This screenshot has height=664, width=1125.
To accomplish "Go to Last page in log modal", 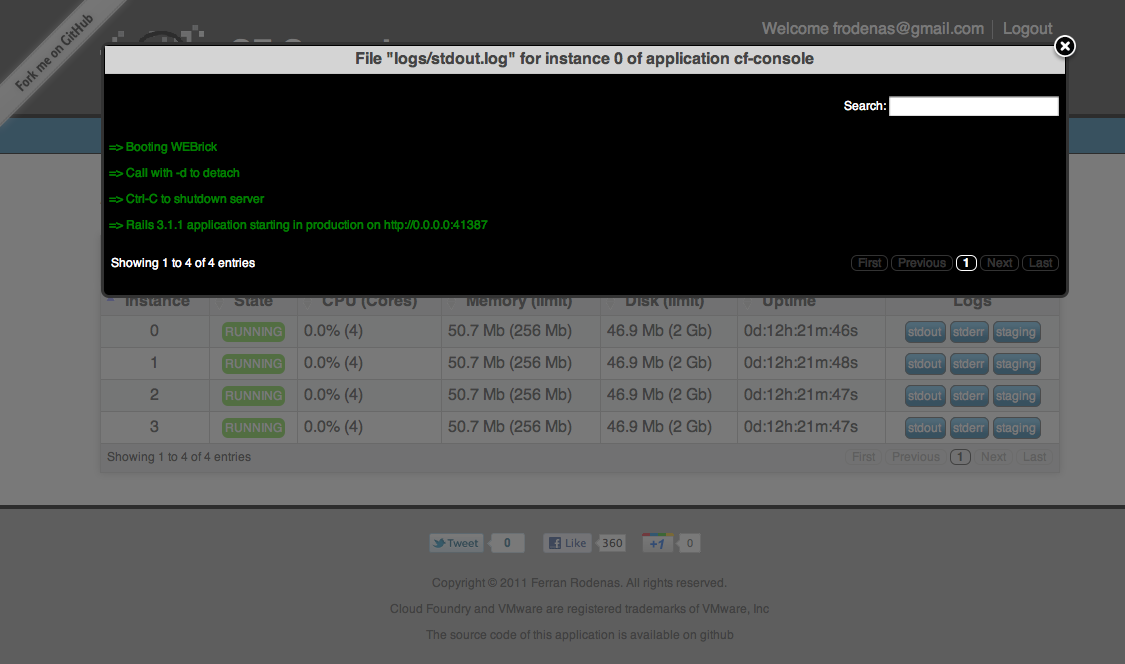I will (1040, 263).
